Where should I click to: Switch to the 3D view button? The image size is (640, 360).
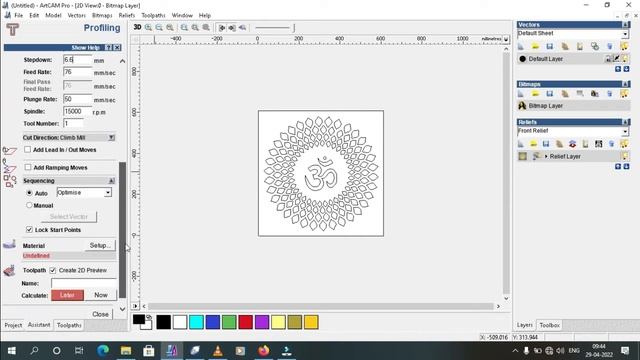point(138,27)
